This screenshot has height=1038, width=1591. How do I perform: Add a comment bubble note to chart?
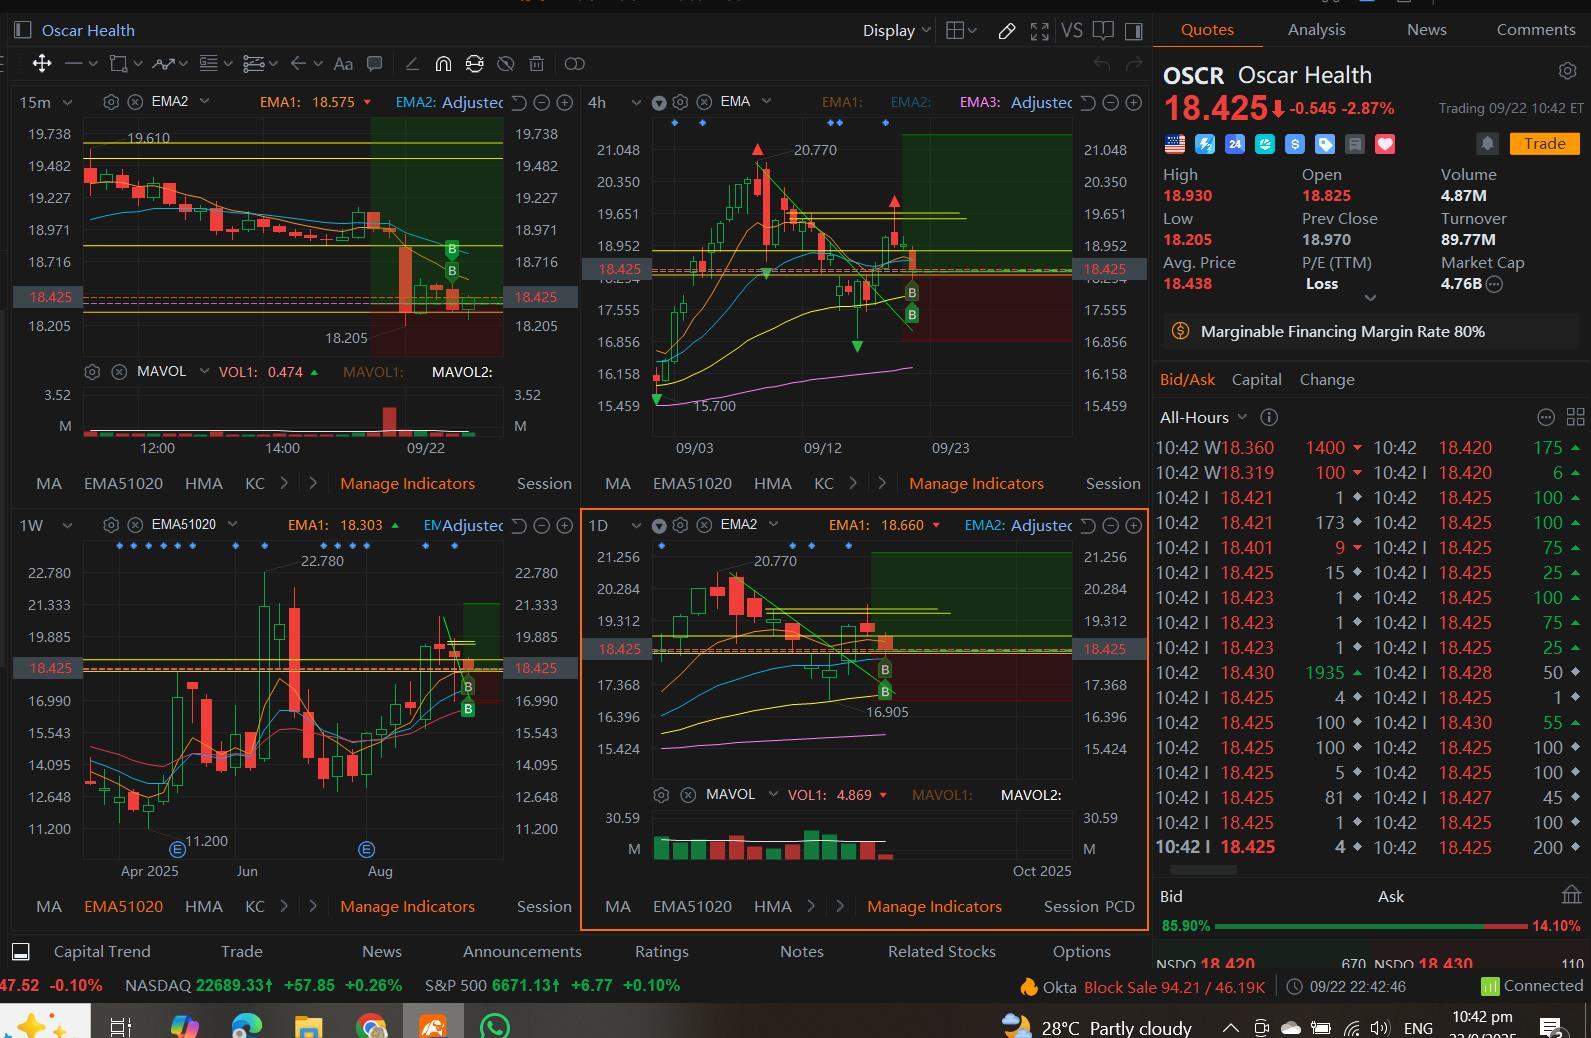tap(375, 64)
